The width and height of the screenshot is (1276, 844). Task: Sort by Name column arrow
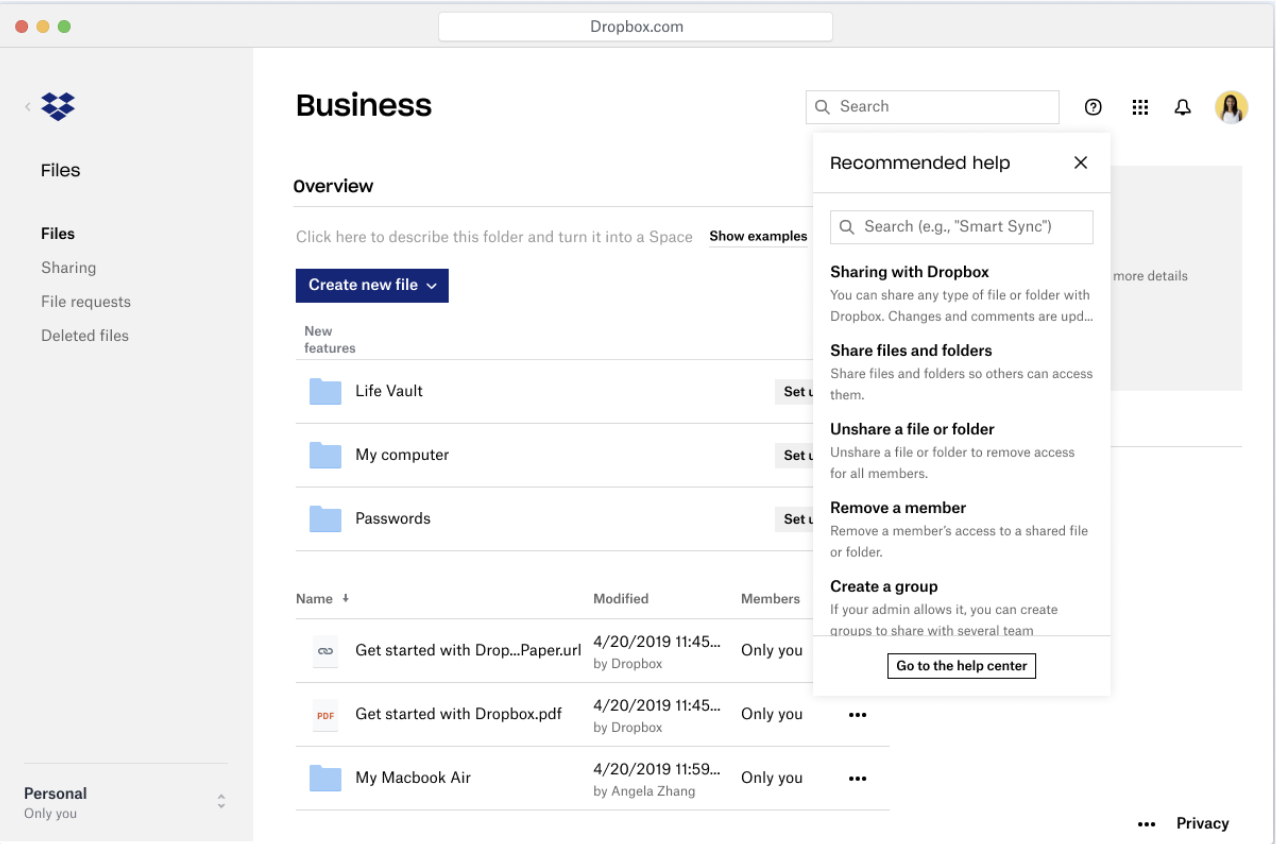pos(345,598)
